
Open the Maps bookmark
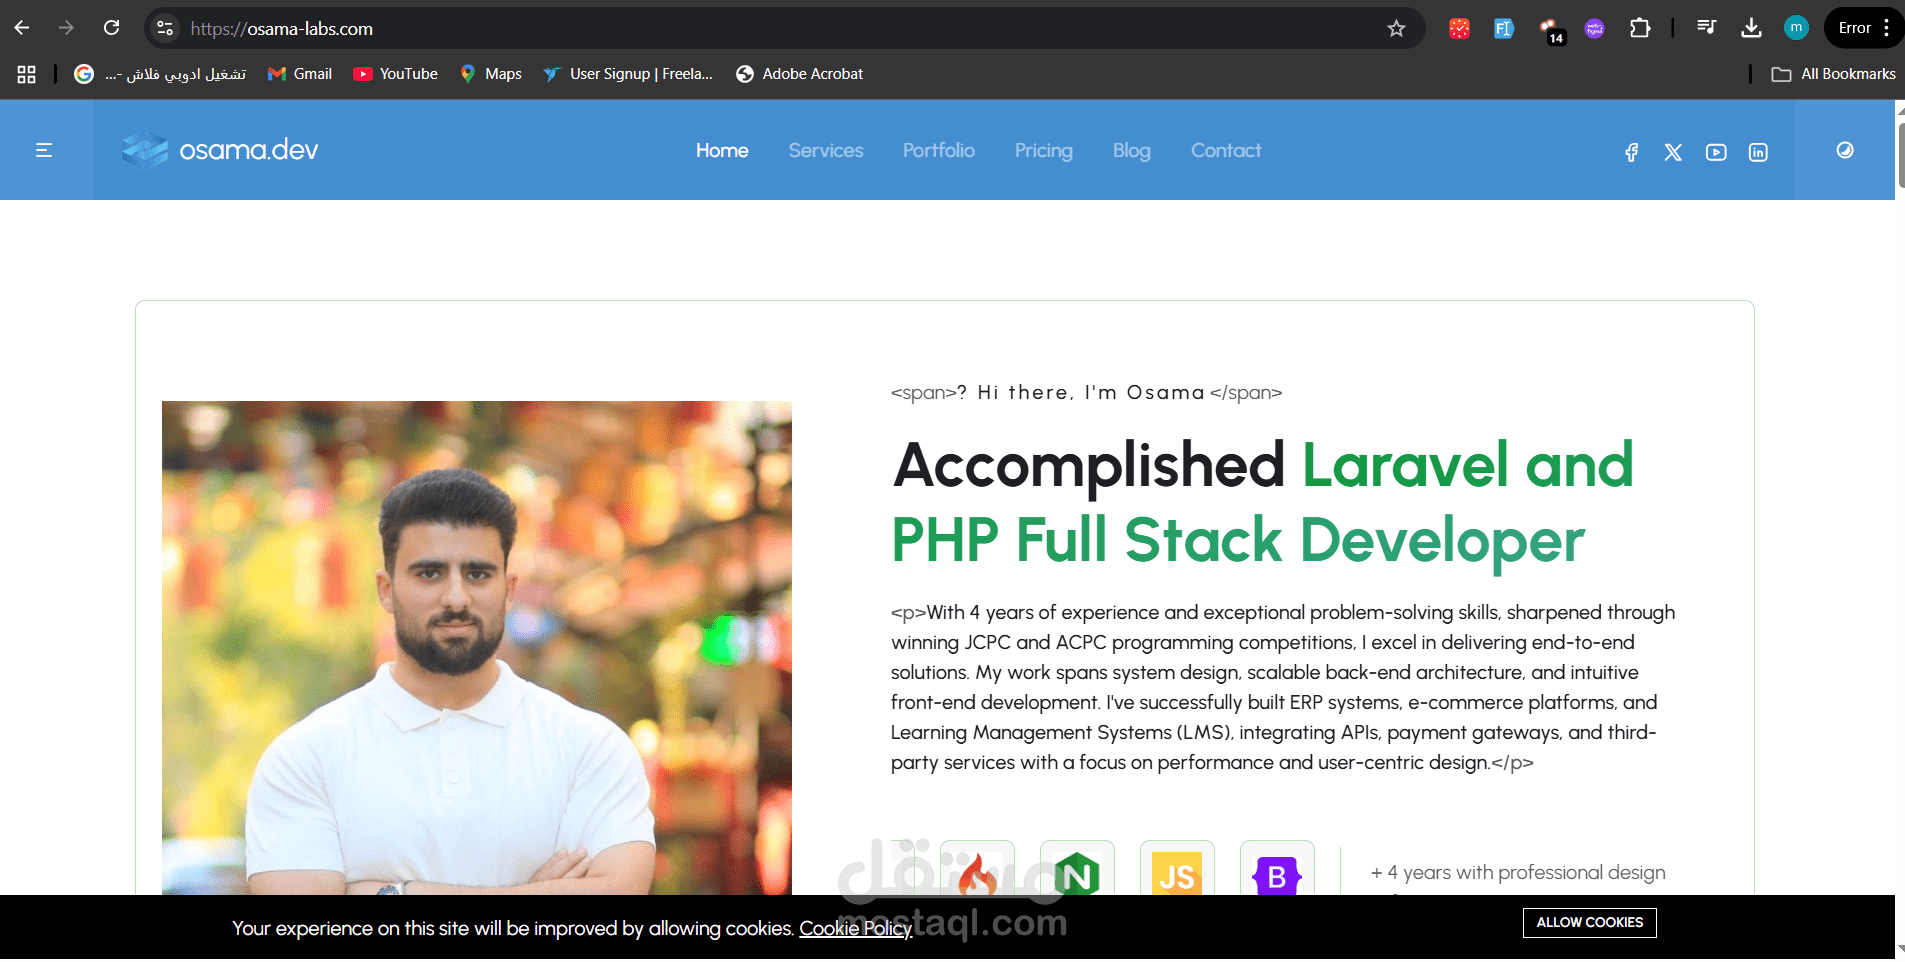(x=491, y=74)
